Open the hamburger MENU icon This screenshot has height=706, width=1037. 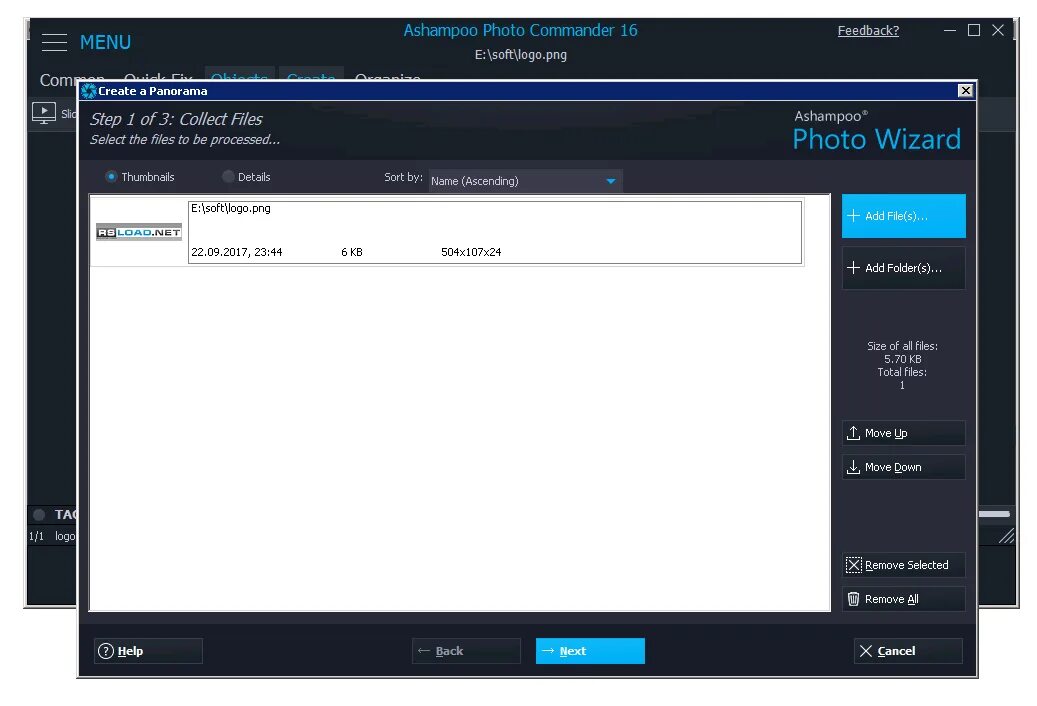[x=54, y=42]
